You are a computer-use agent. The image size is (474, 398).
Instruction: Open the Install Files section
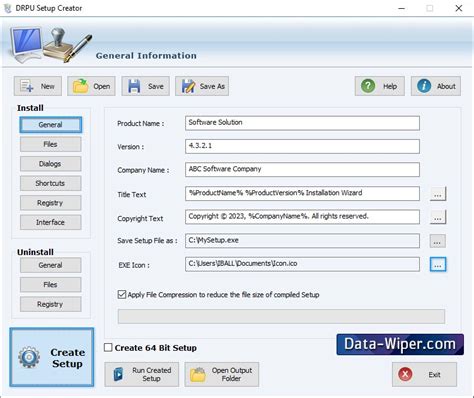(50, 144)
